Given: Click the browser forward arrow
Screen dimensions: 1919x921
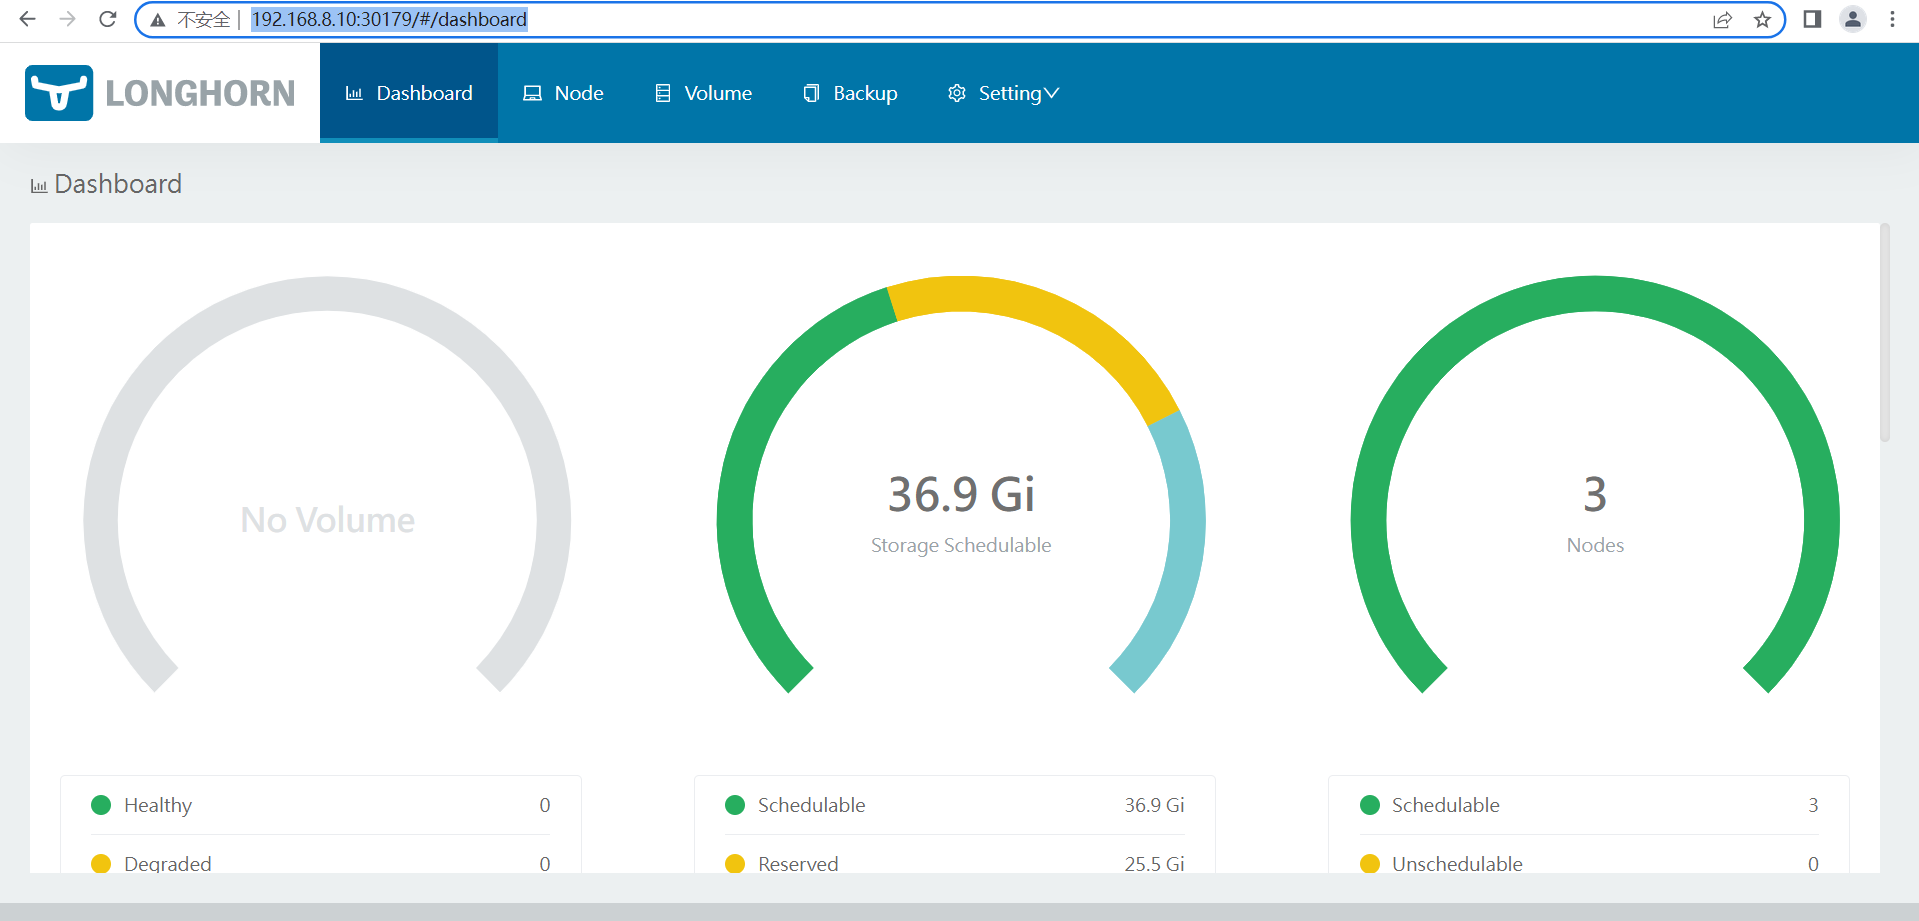Looking at the screenshot, I should 67,19.
